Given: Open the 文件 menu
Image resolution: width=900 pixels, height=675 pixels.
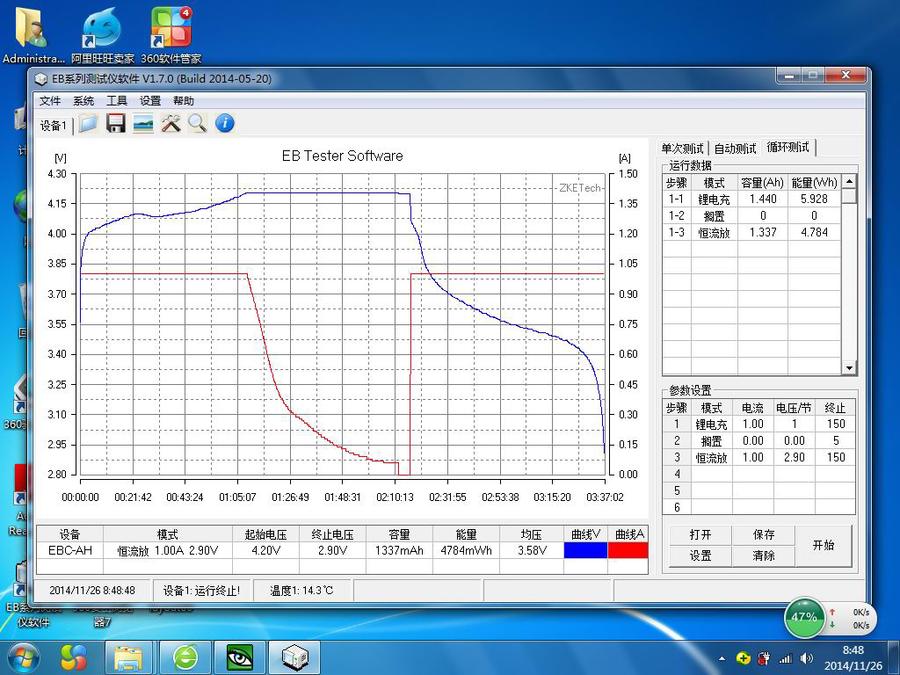Looking at the screenshot, I should tap(50, 101).
